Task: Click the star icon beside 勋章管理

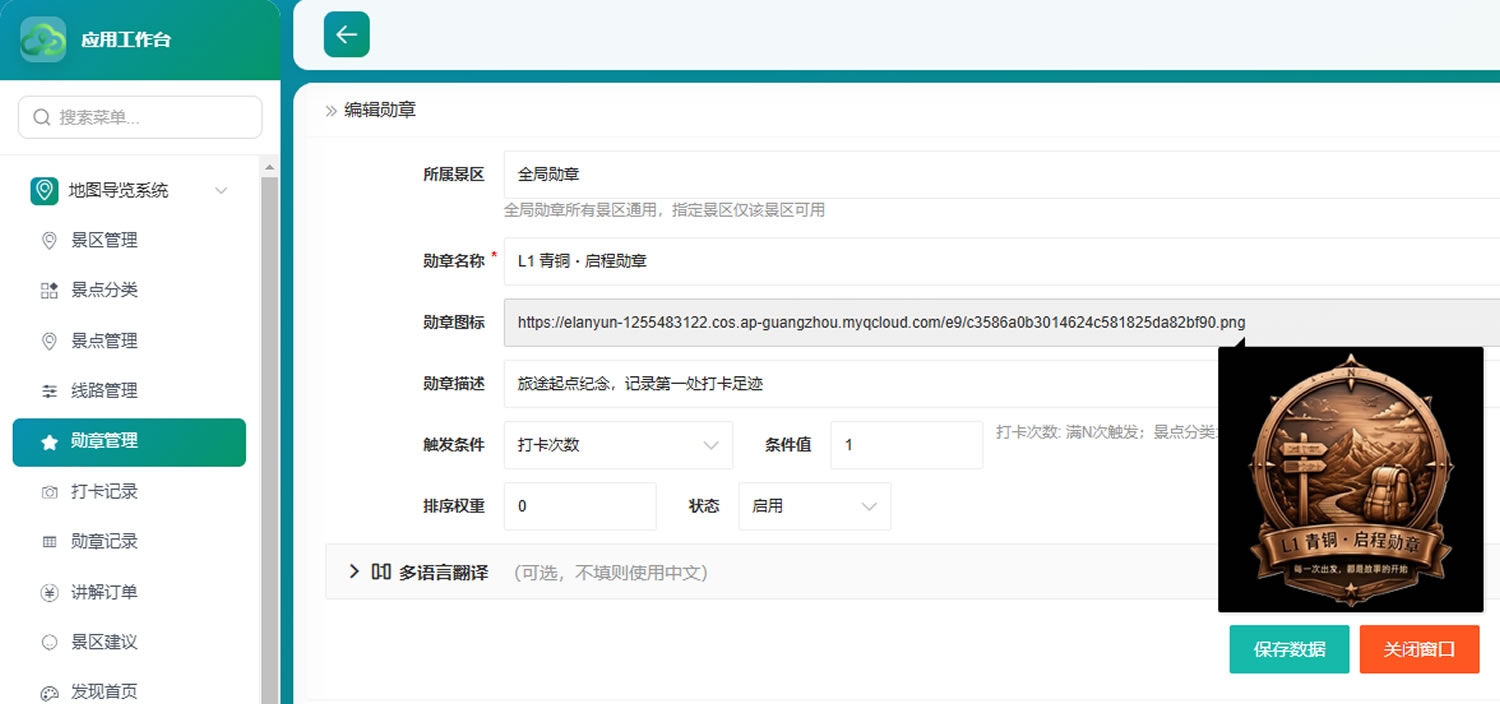Action: pos(49,442)
